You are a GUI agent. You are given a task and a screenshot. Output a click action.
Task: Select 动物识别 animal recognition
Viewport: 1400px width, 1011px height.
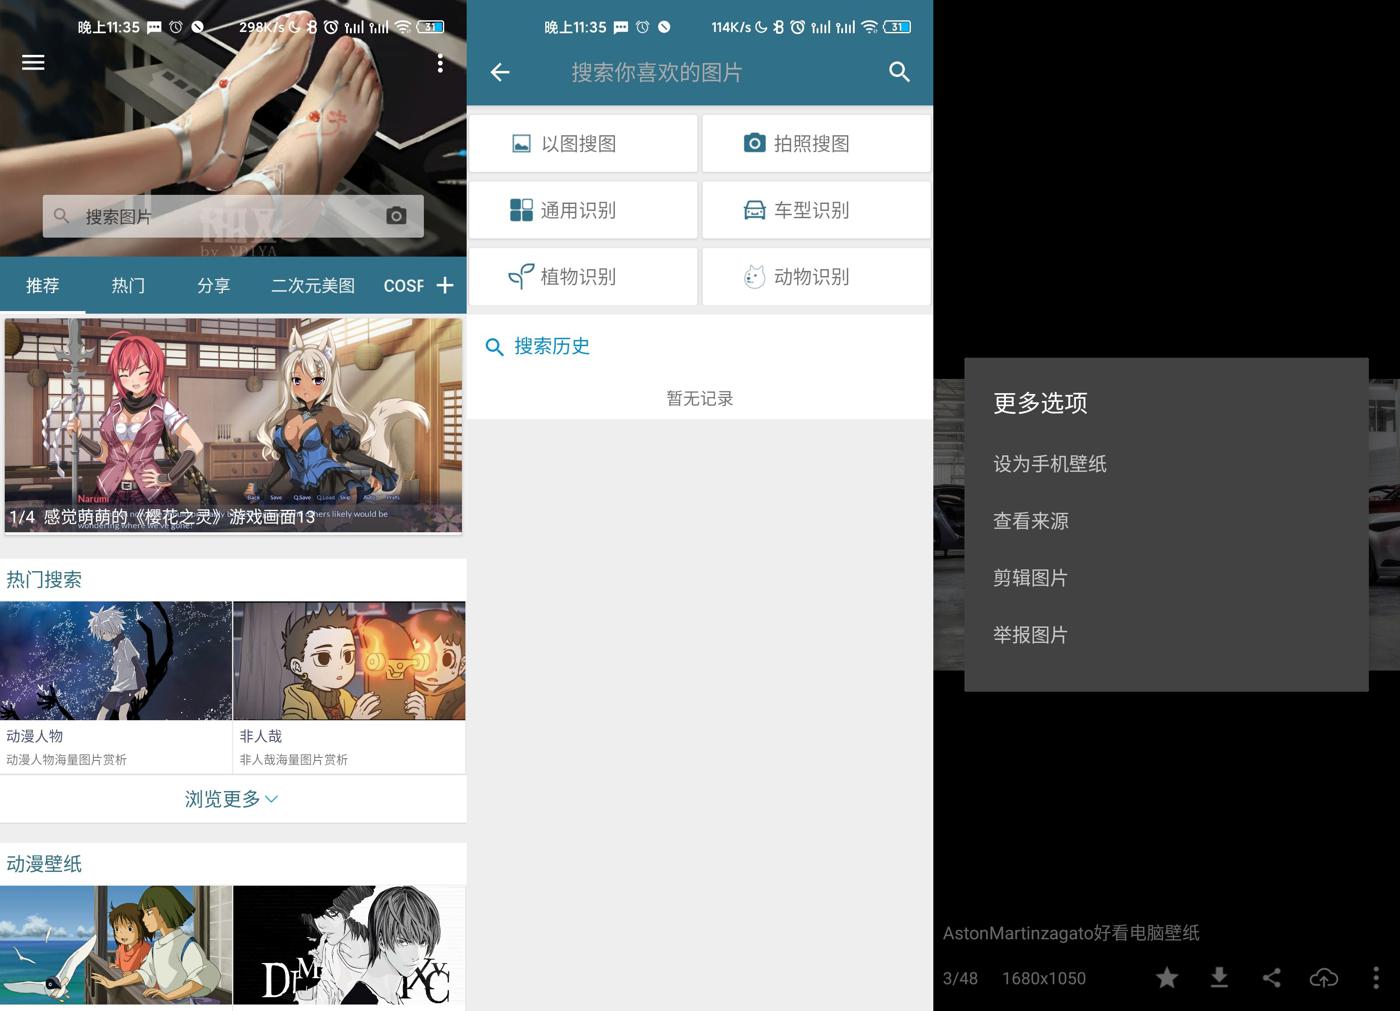pos(815,277)
